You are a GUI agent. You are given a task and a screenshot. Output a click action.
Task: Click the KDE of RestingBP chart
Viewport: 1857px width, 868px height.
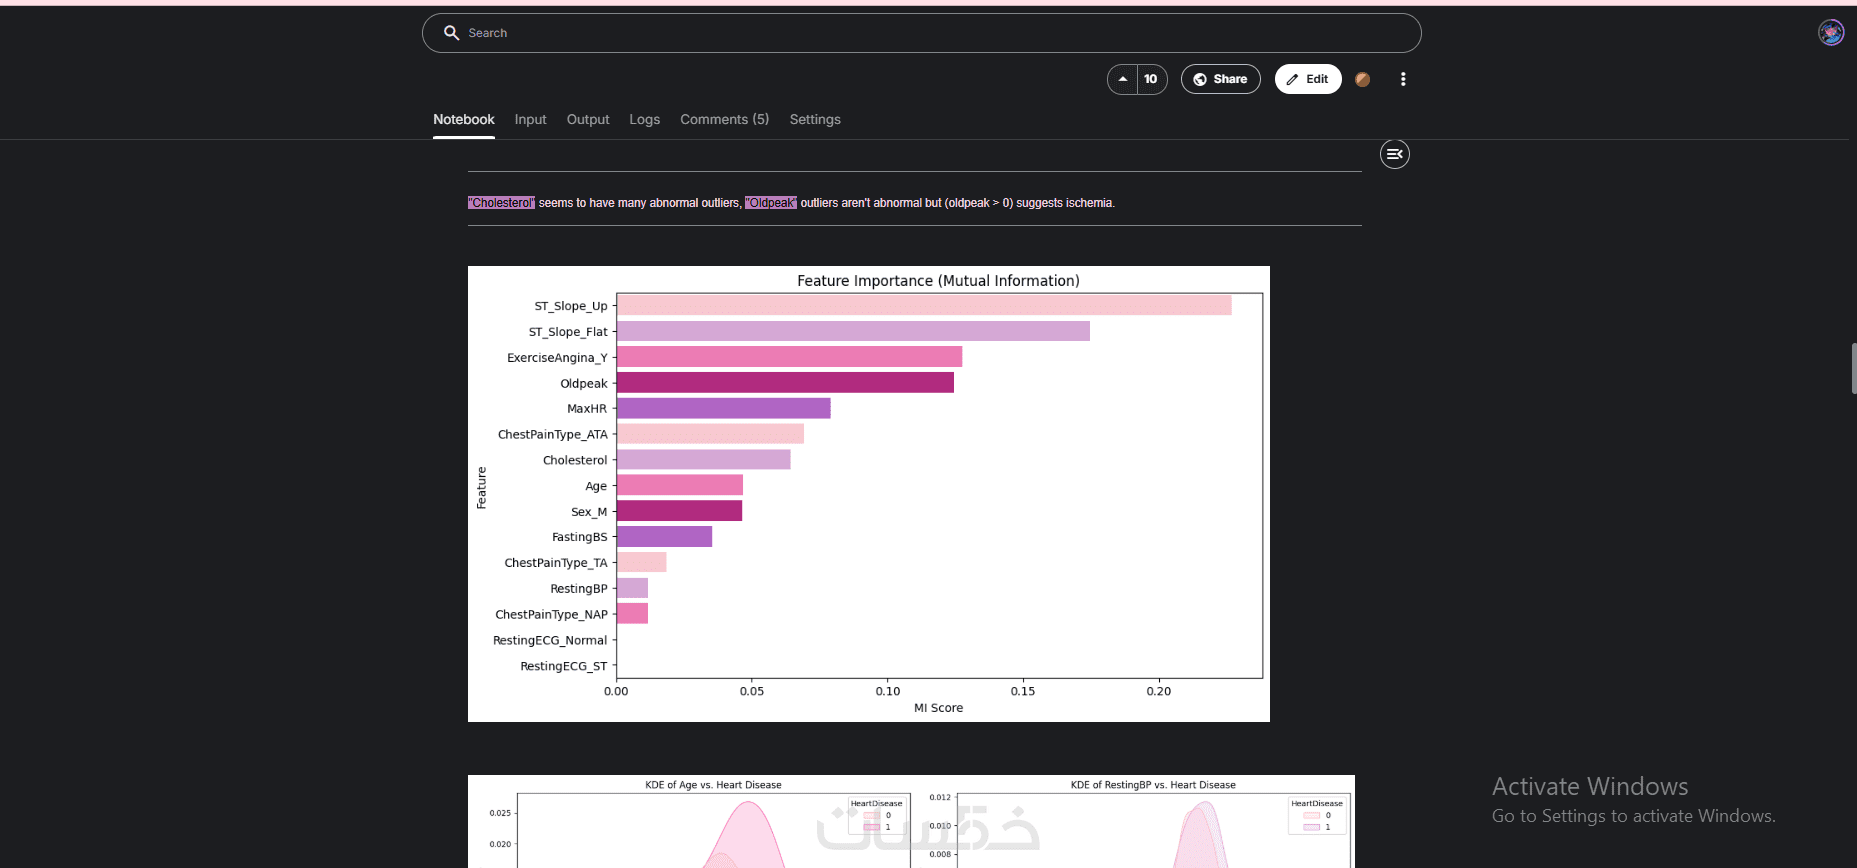[x=1133, y=822]
